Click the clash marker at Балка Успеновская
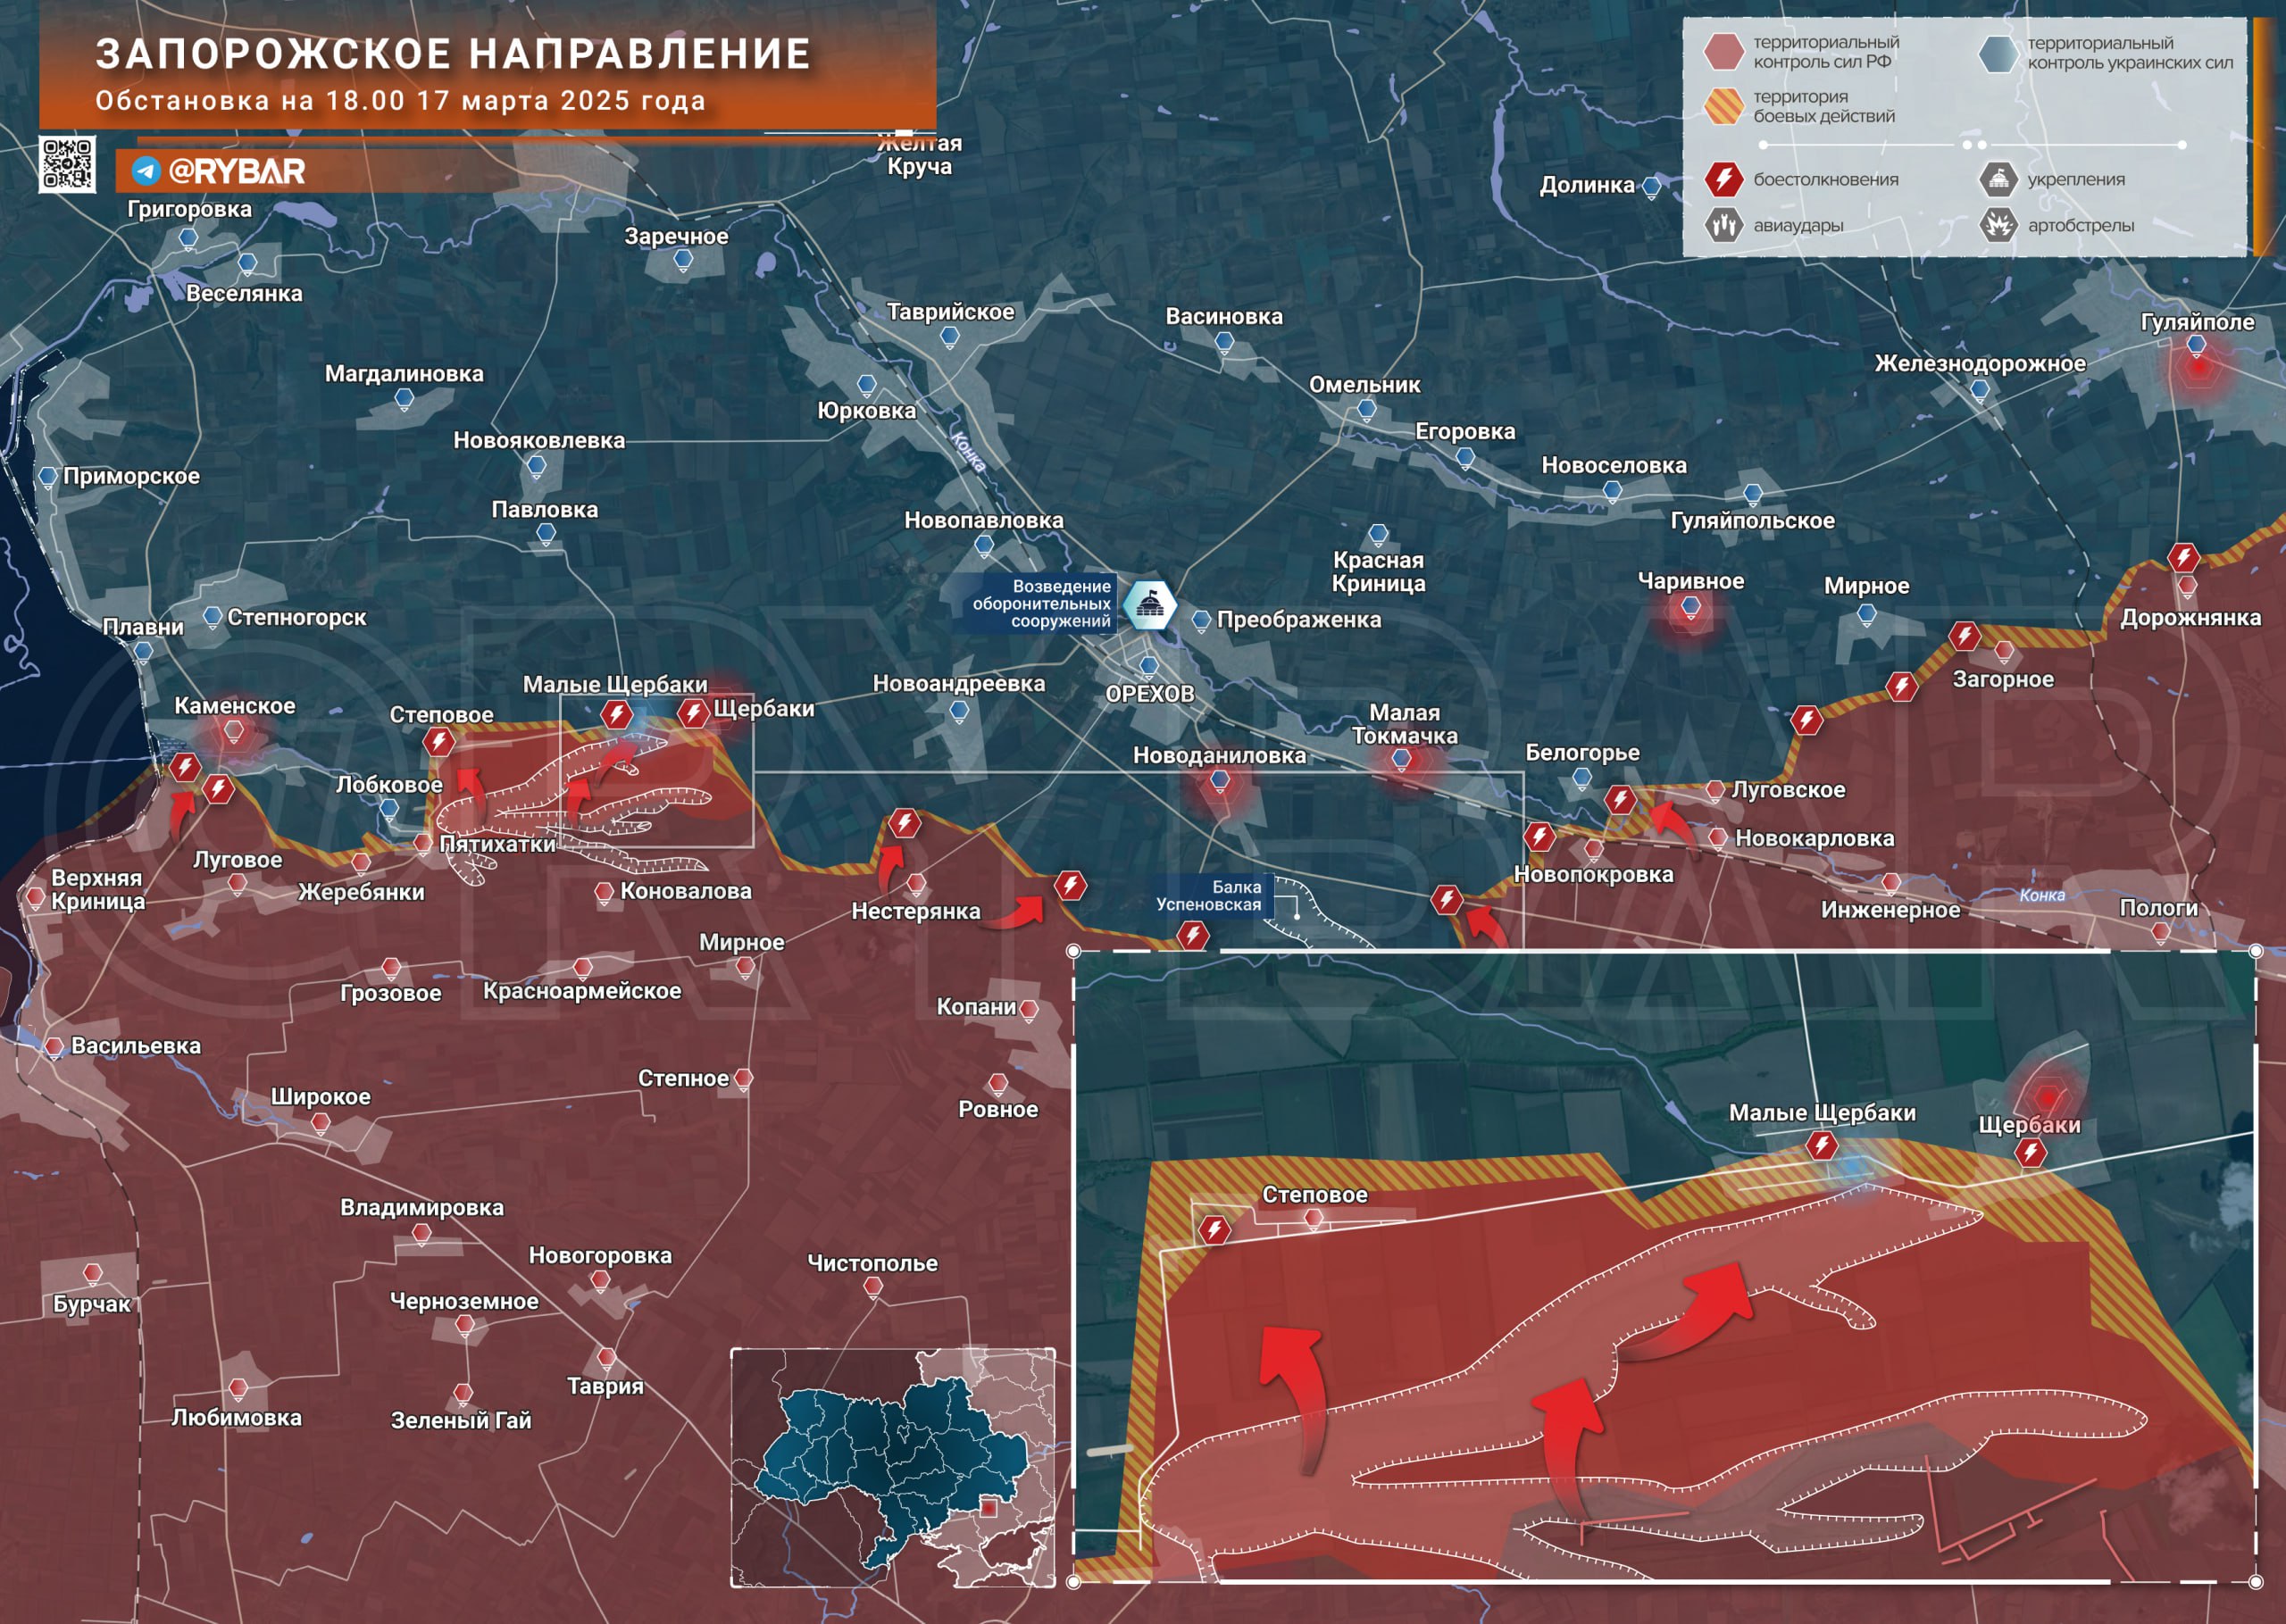 [x=1192, y=935]
